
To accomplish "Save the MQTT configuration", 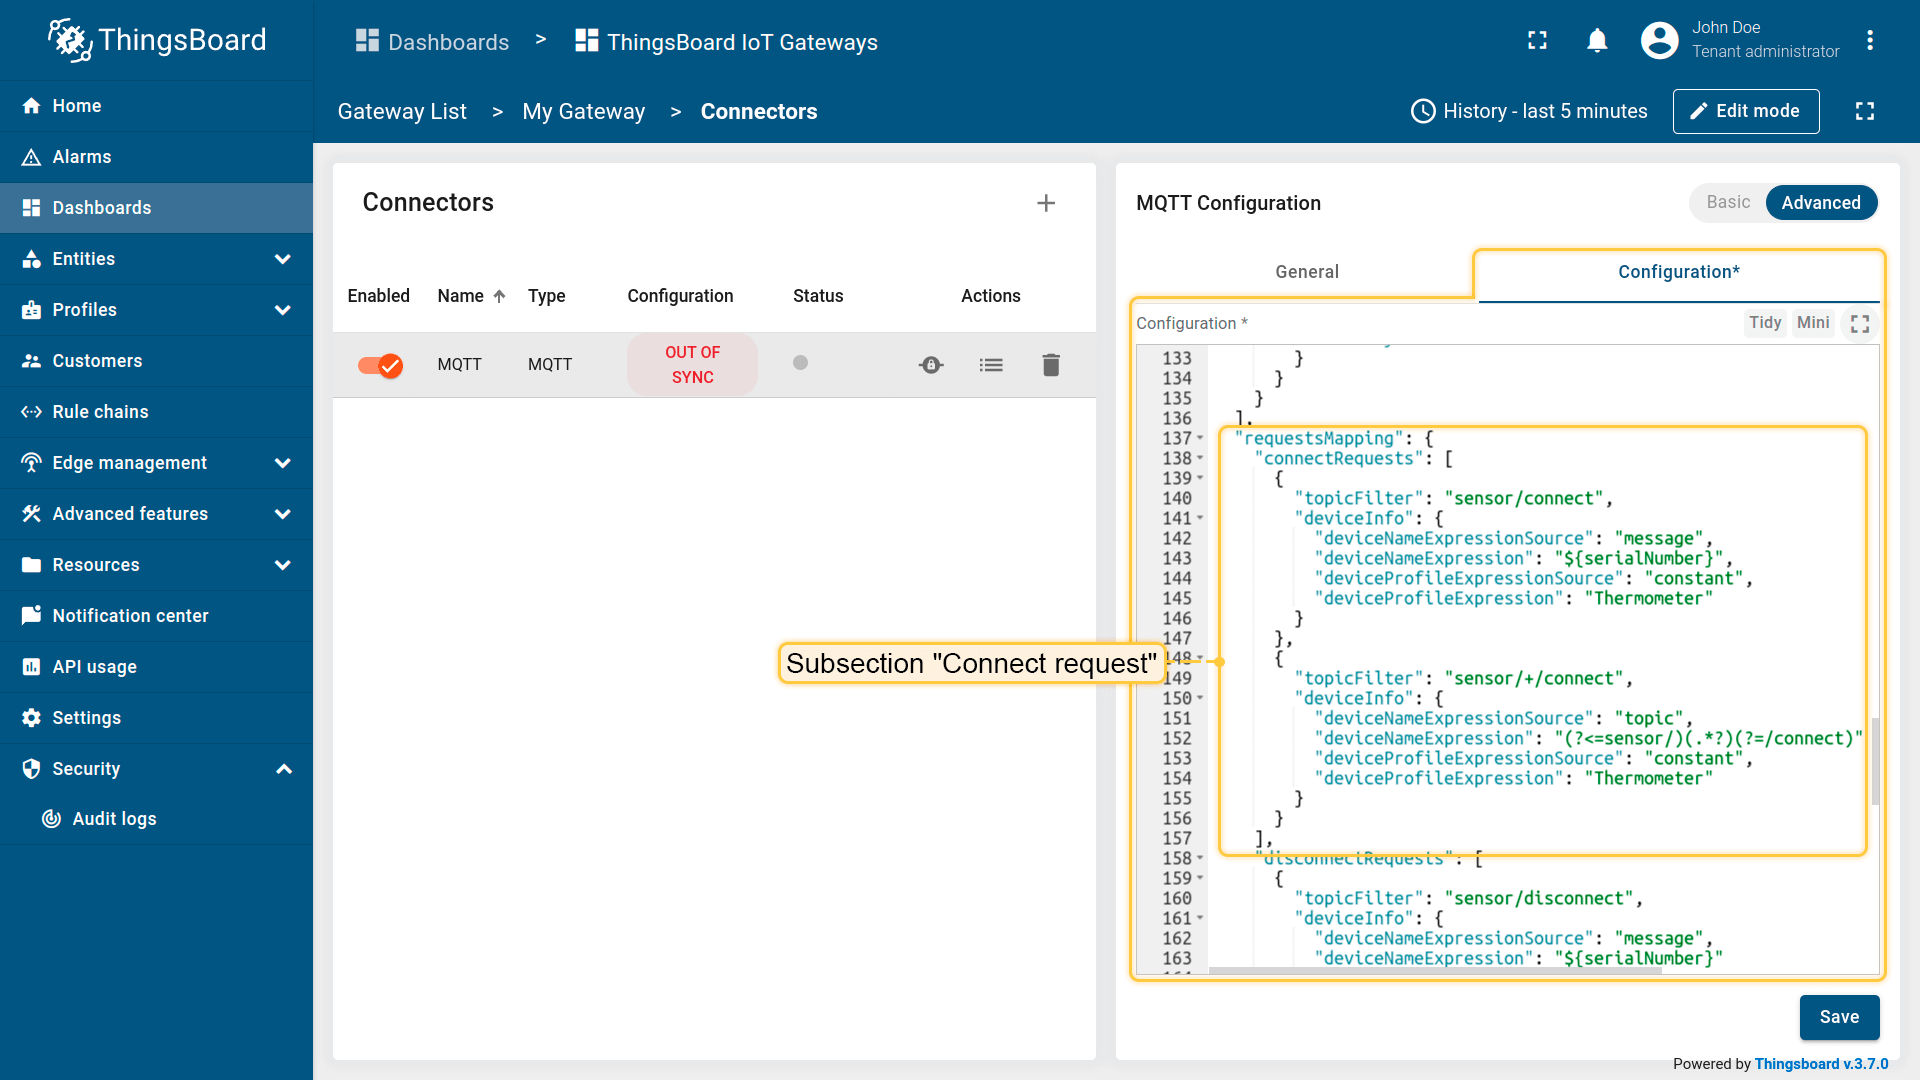I will (x=1839, y=1017).
